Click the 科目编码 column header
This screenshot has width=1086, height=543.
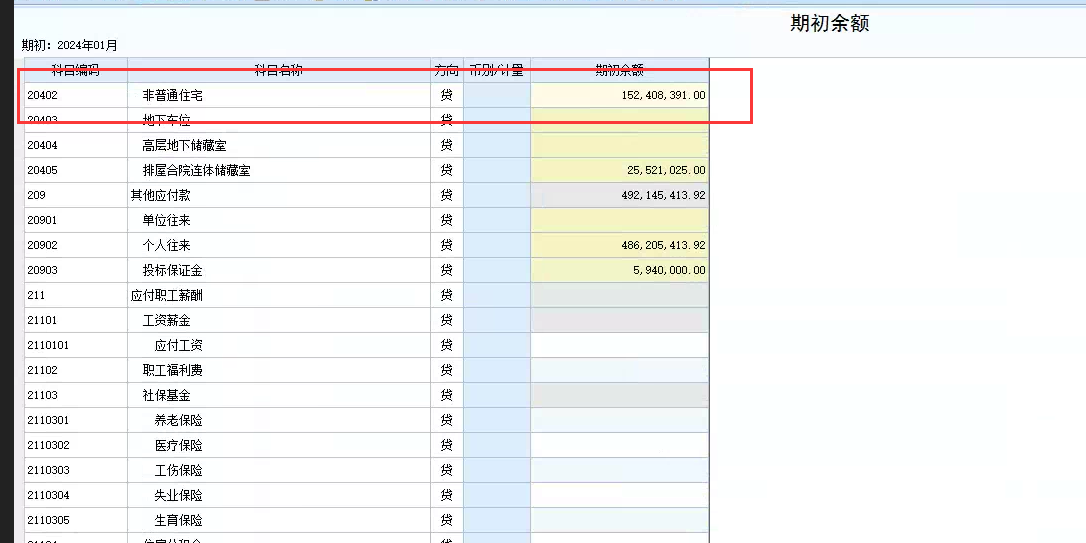76,70
